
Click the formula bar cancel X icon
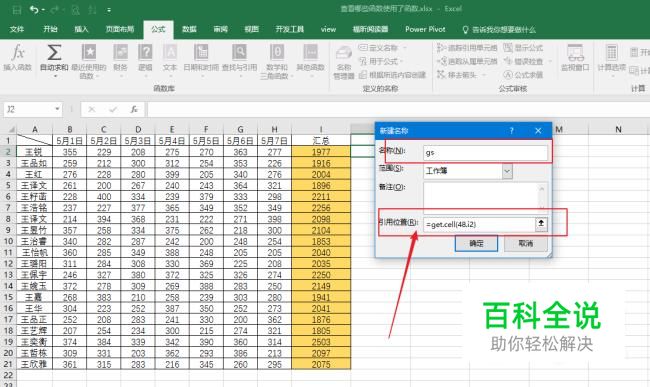[x=92, y=109]
